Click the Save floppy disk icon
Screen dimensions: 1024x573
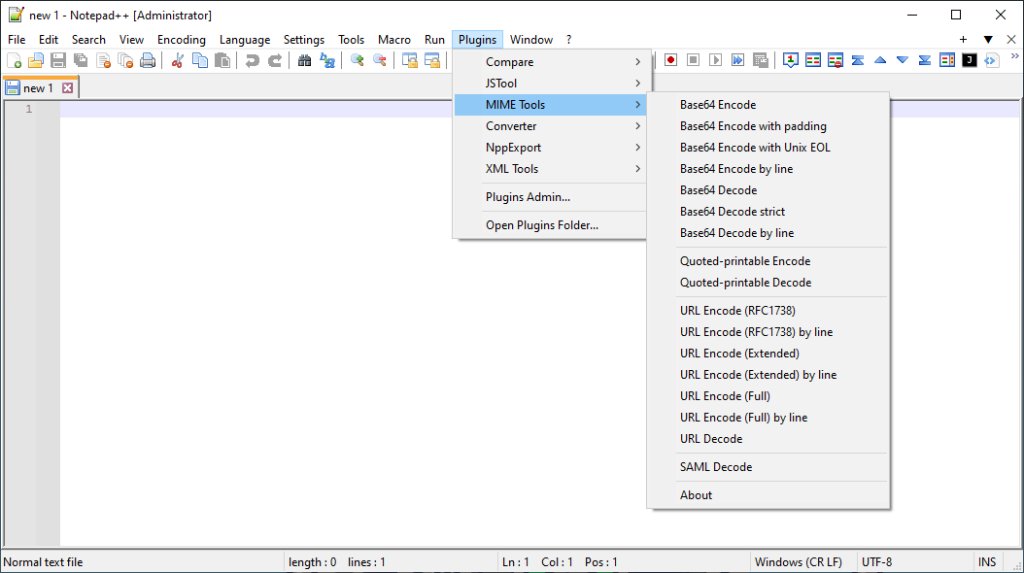point(58,61)
